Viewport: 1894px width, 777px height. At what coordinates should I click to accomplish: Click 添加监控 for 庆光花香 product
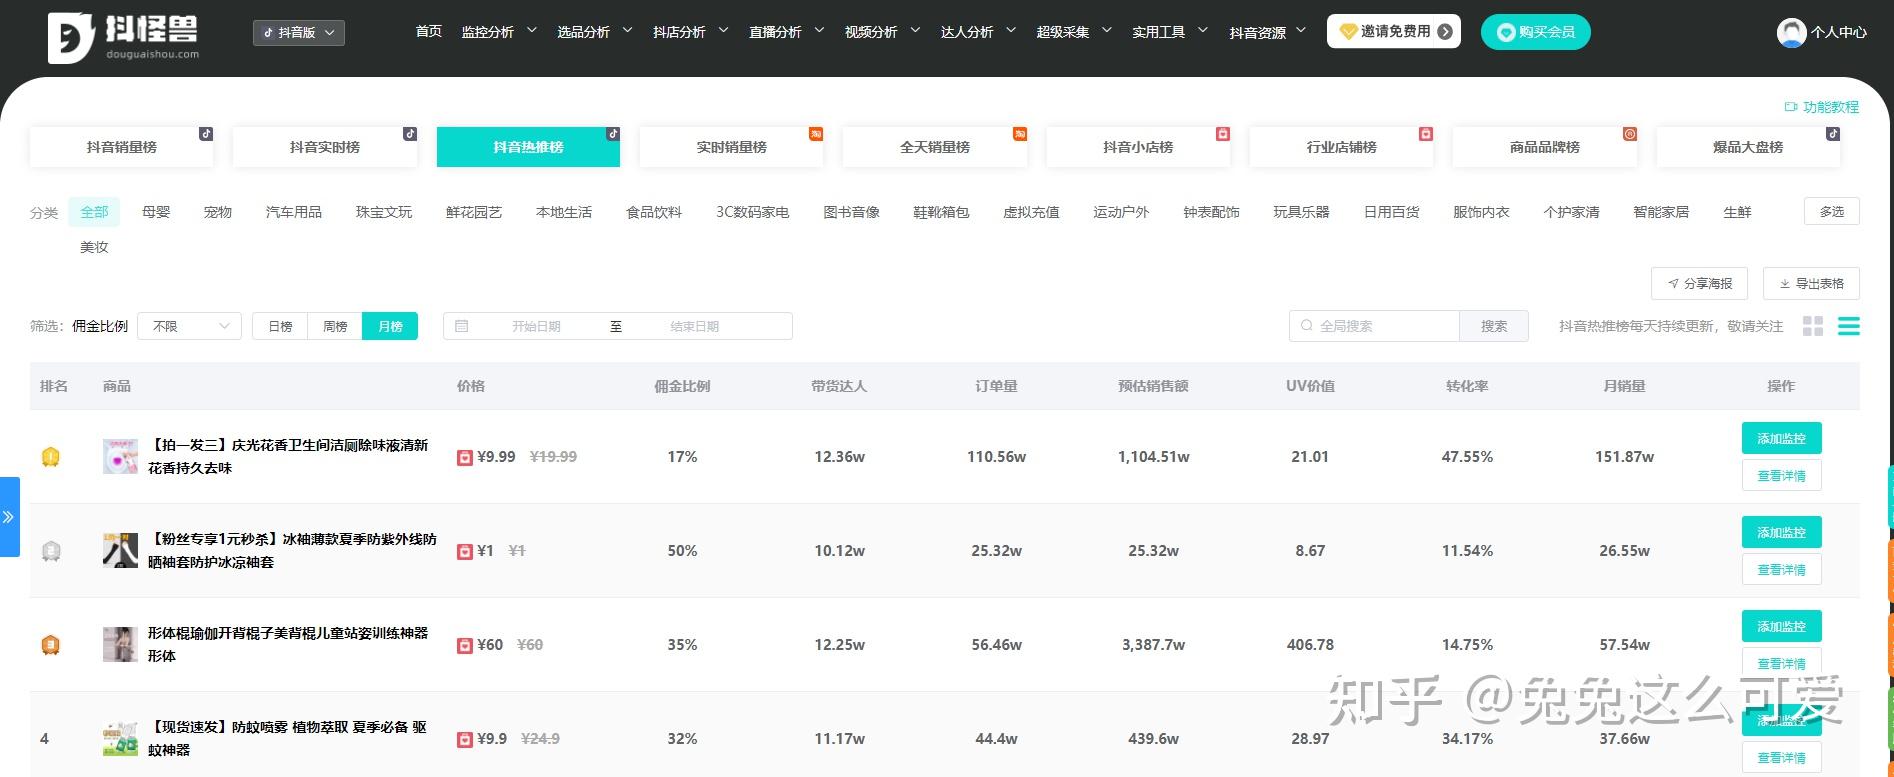pyautogui.click(x=1781, y=438)
